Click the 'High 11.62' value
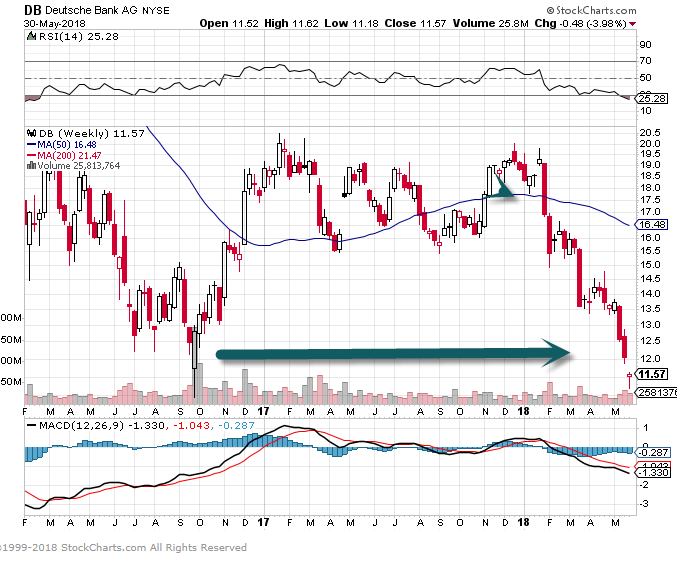The height and width of the screenshot is (569, 693). click(x=291, y=23)
